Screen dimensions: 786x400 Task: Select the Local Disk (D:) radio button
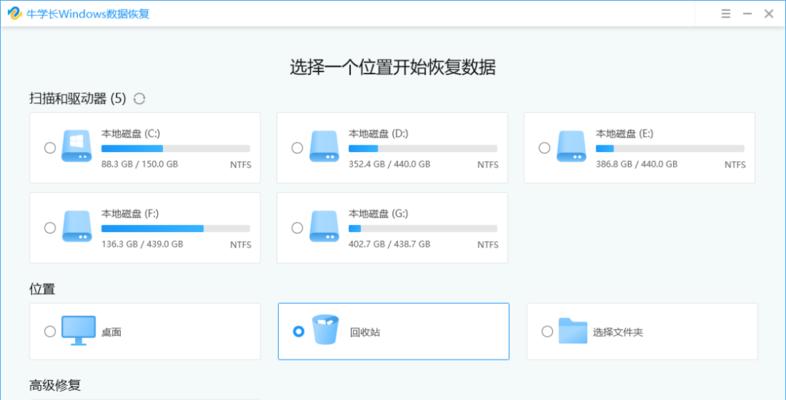coord(297,148)
